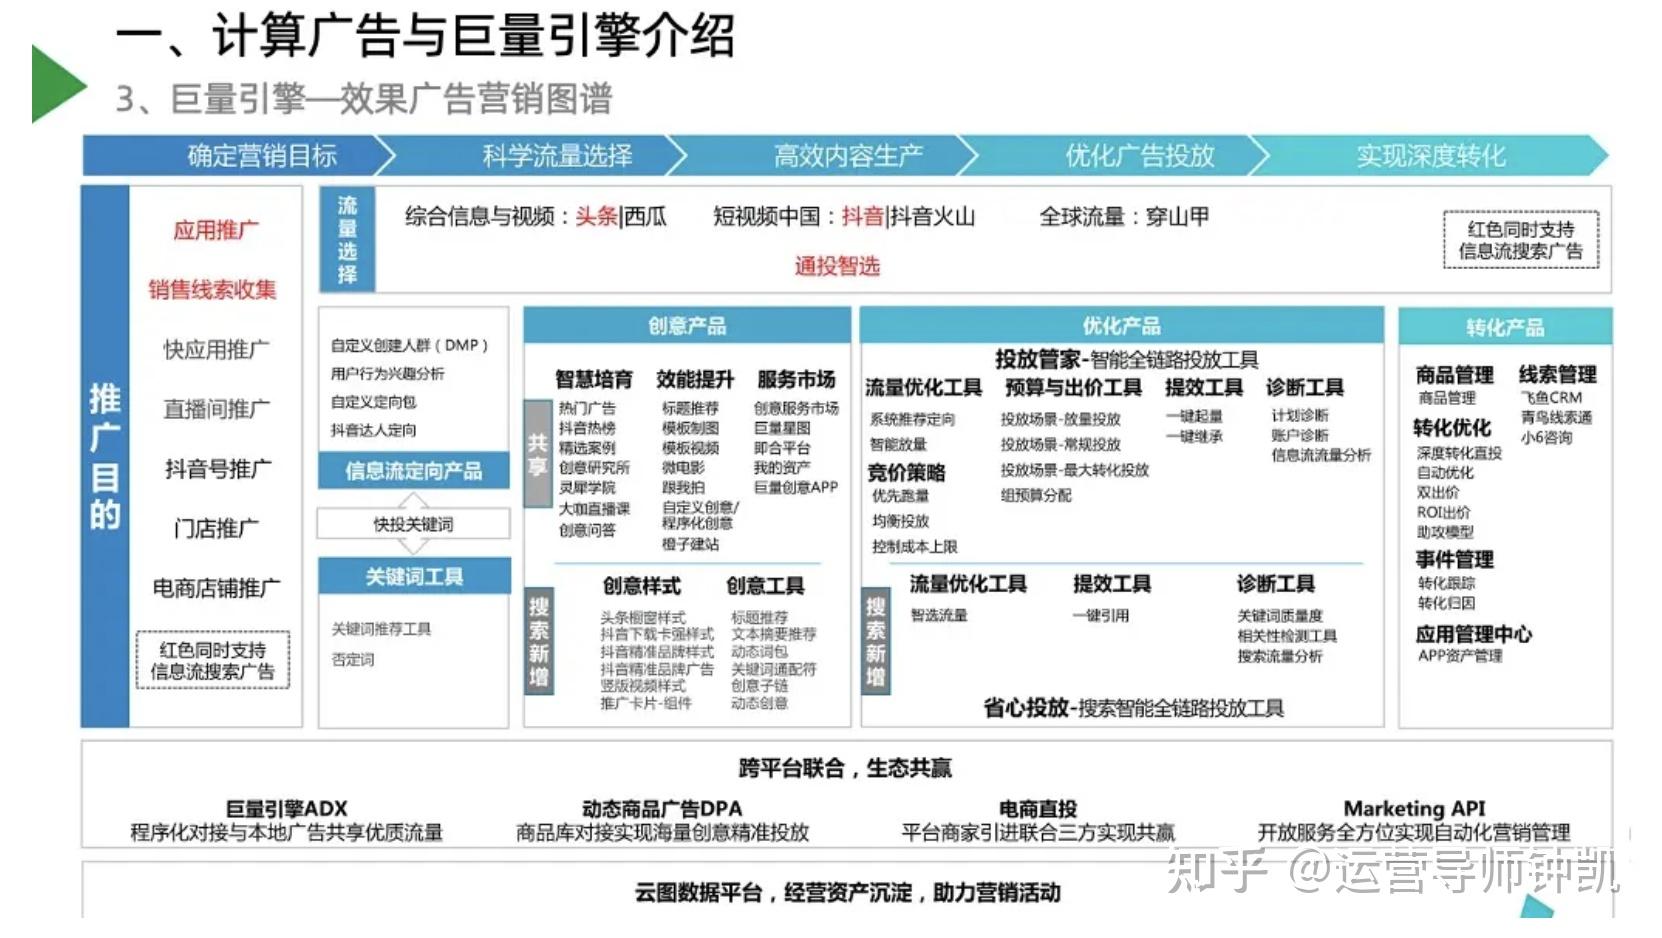This screenshot has width=1662, height=938.
Task: Click the 创意产品 header bar
Action: click(687, 326)
